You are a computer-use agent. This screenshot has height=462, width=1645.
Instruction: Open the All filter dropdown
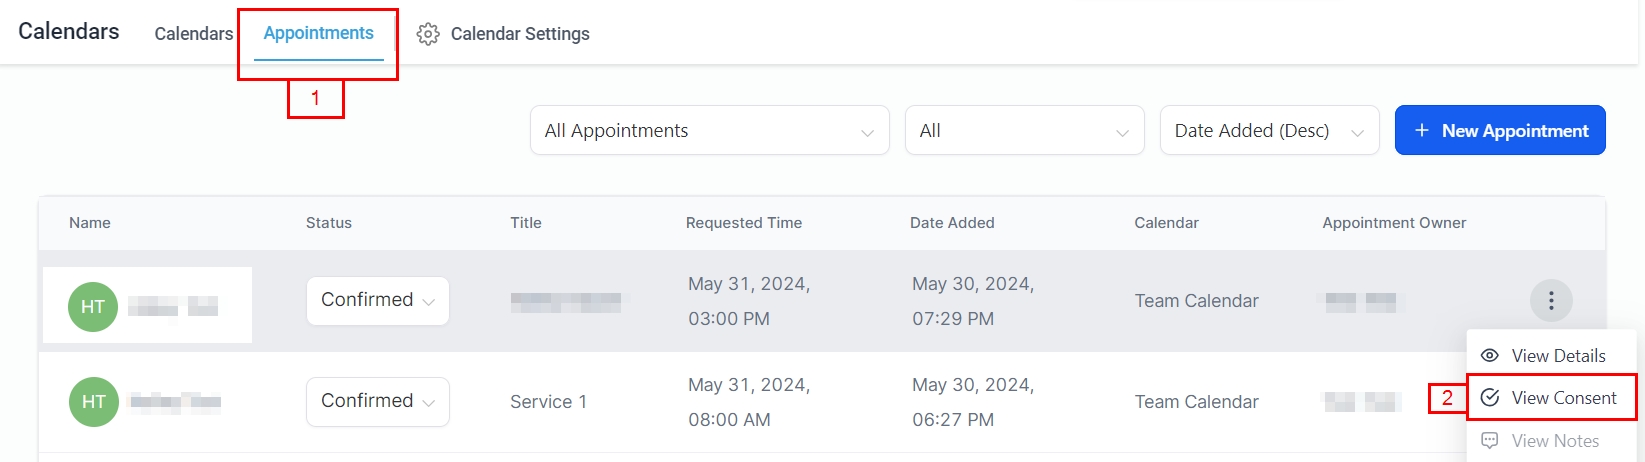coord(1024,131)
